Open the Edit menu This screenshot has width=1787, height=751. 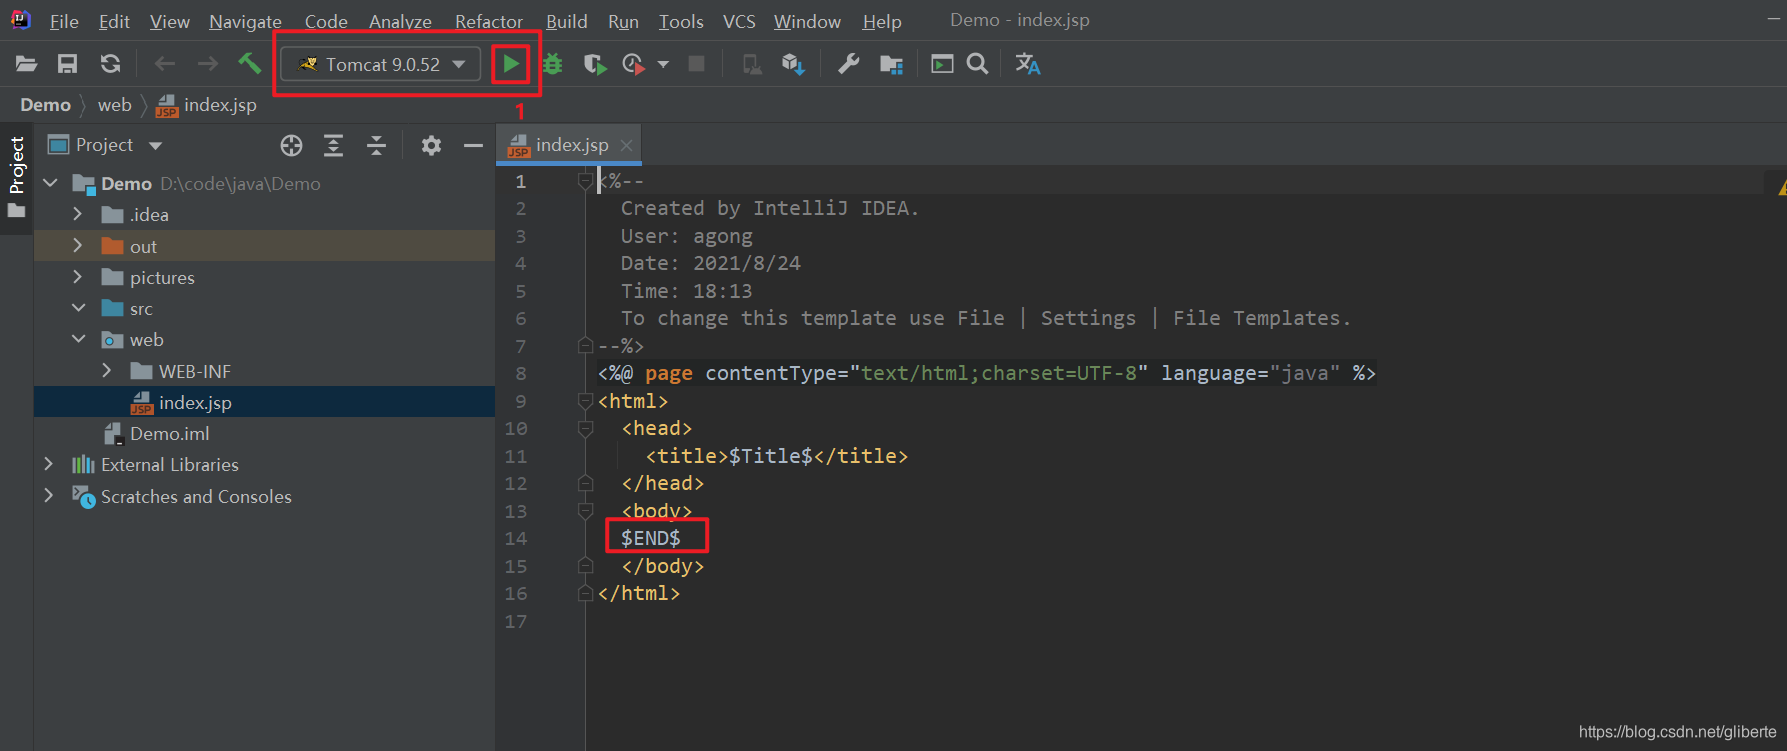point(114,21)
